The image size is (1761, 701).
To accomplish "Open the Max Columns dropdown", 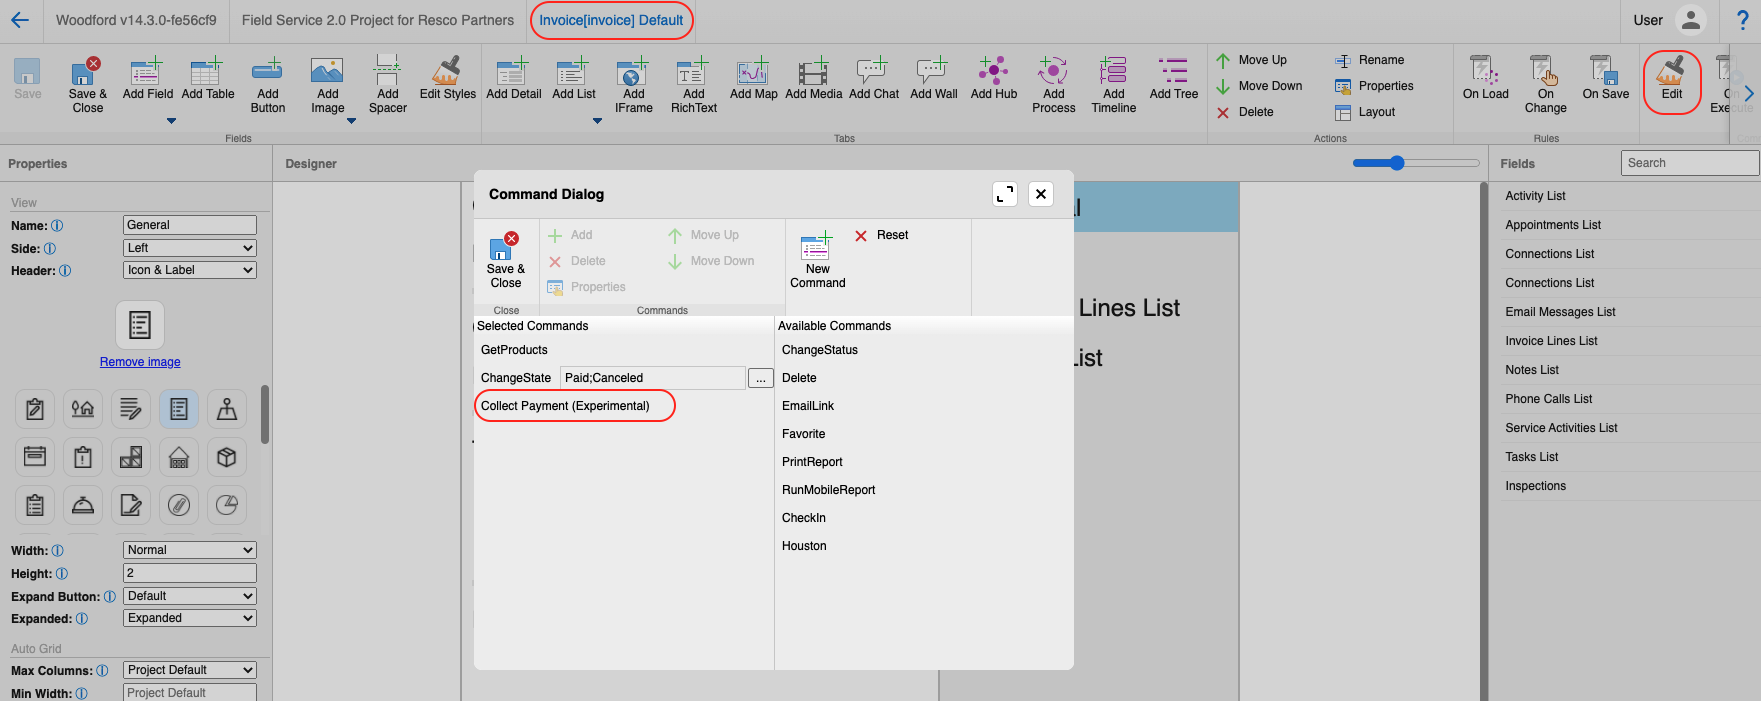I will click(190, 670).
